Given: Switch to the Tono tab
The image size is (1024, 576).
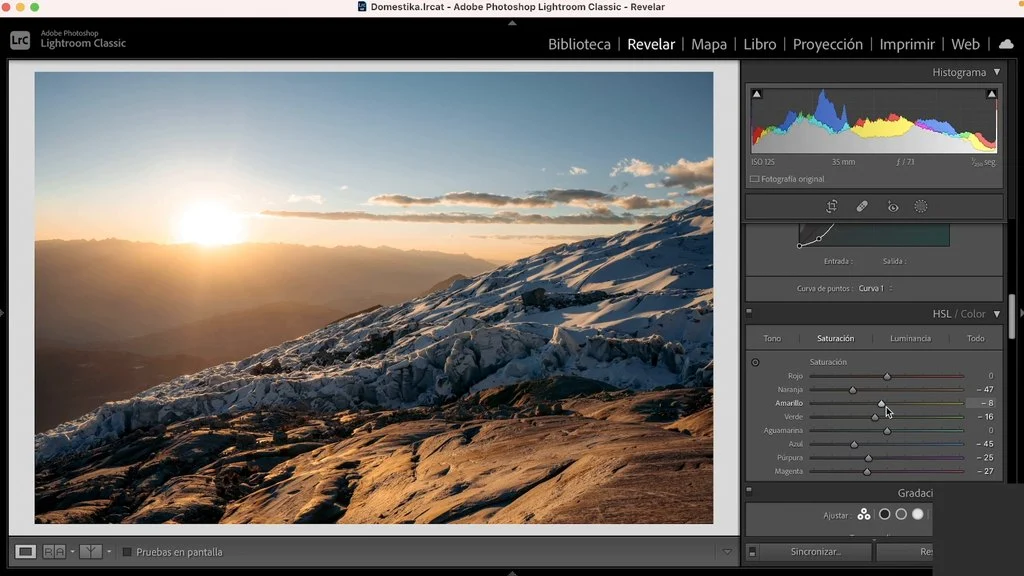Looking at the screenshot, I should [772, 338].
